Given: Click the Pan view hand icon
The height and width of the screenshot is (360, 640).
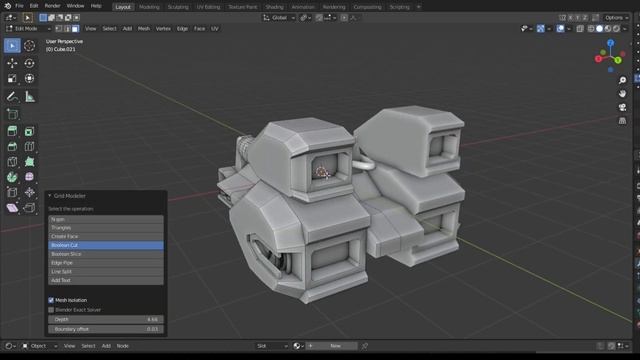Looking at the screenshot, I should 622,93.
